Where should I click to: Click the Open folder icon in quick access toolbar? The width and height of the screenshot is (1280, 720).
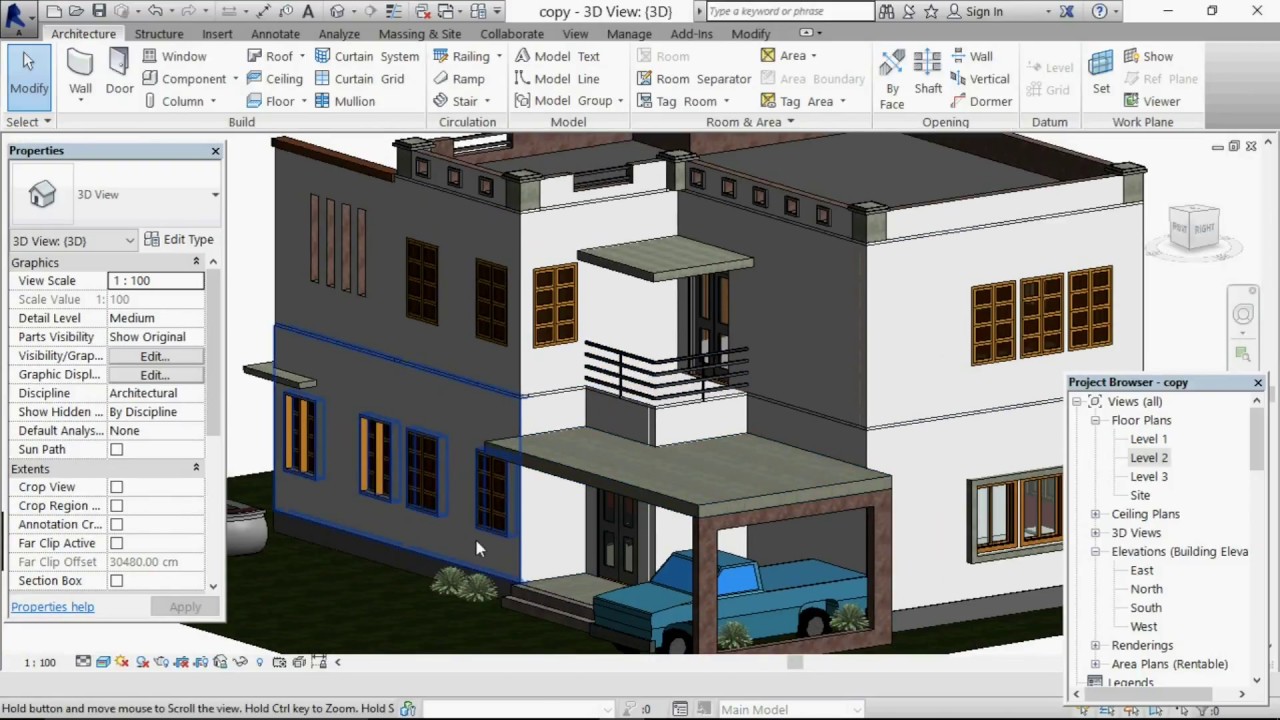[x=76, y=11]
